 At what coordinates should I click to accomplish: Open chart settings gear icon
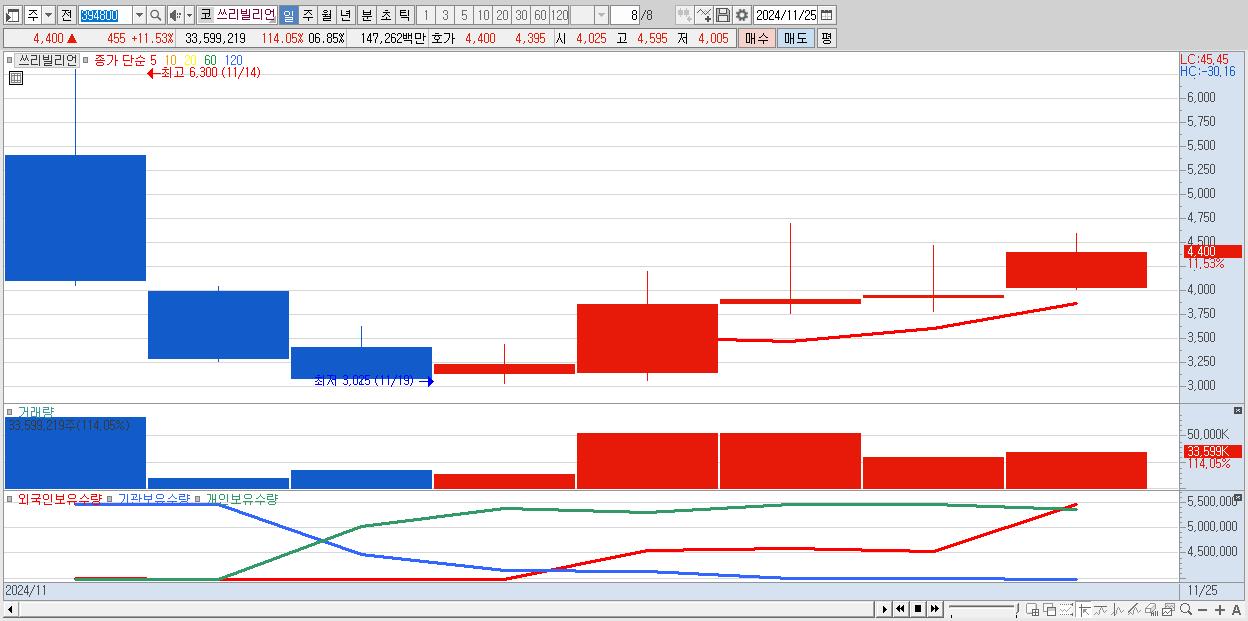pyautogui.click(x=742, y=15)
